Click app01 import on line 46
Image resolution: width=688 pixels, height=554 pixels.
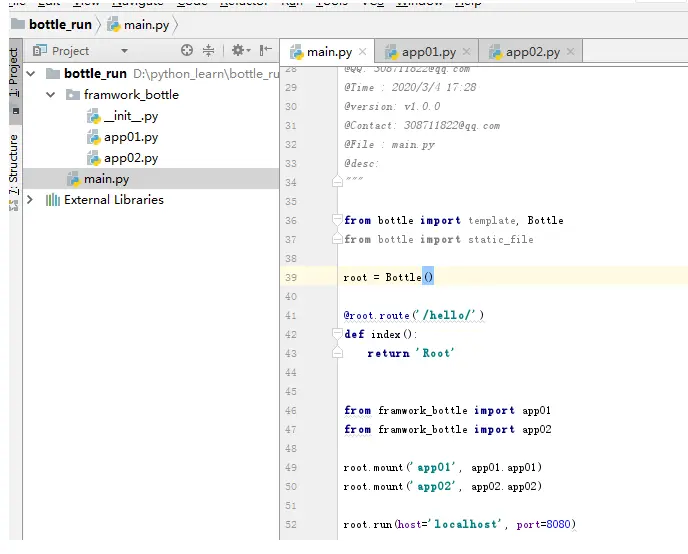tap(536, 411)
